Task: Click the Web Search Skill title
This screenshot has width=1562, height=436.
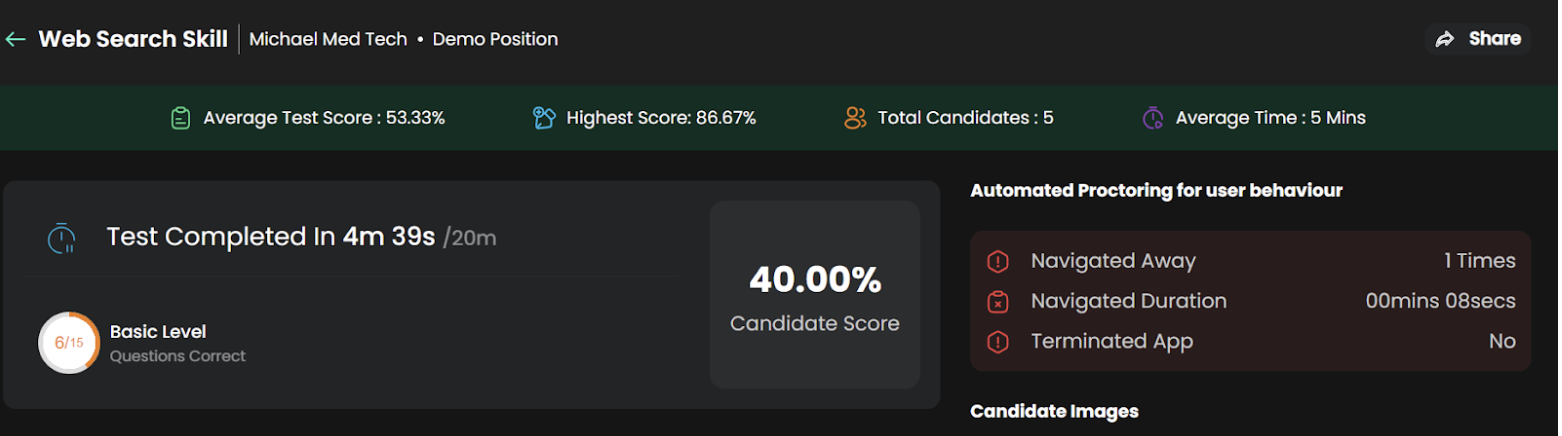Action: click(x=133, y=39)
